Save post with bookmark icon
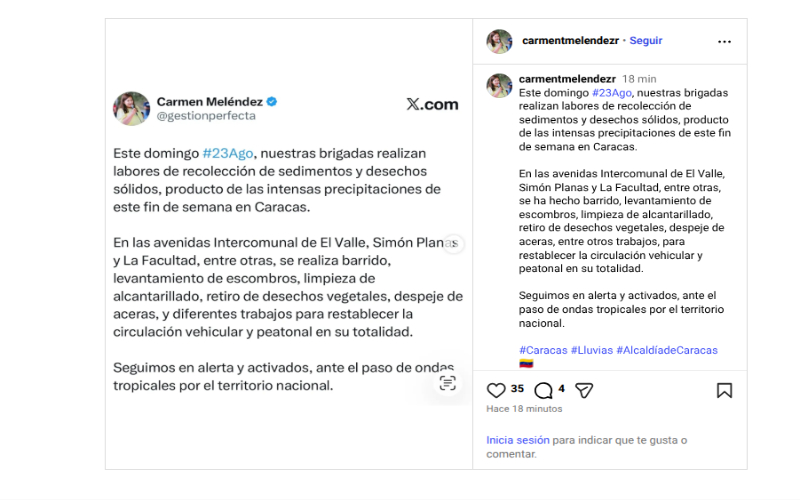This screenshot has width=800, height=500. point(724,390)
